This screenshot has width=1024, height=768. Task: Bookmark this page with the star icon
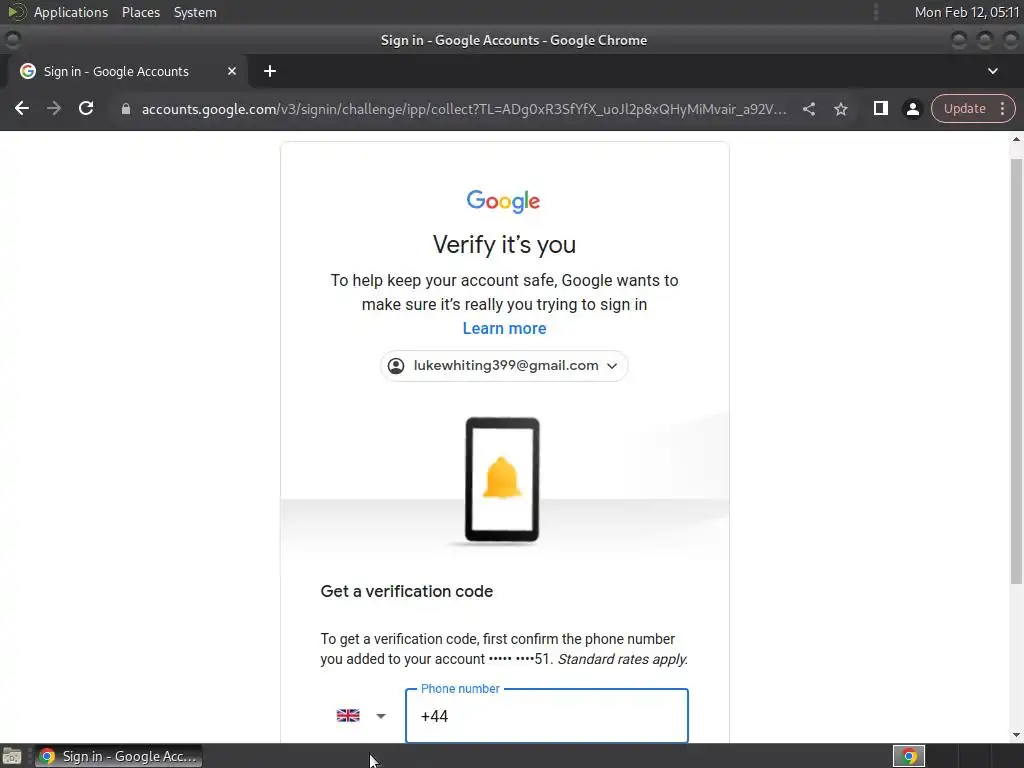[x=840, y=109]
